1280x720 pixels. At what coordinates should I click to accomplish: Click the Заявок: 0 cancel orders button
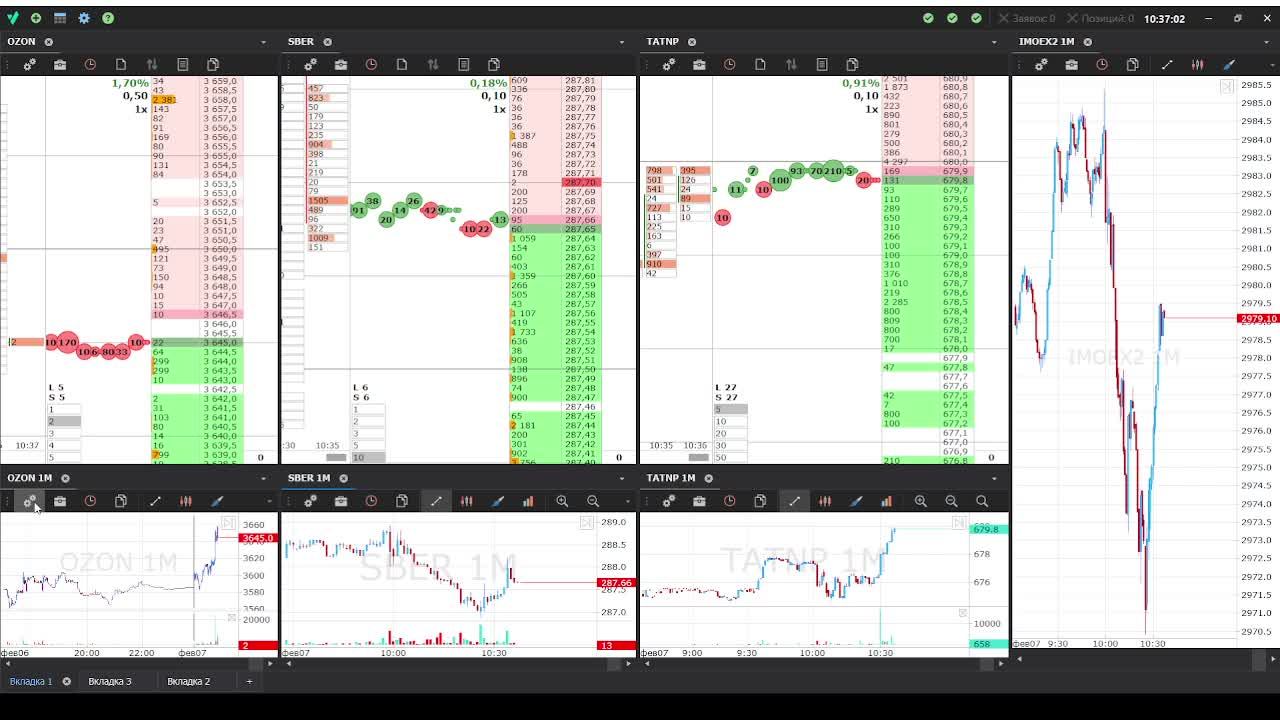(x=1027, y=18)
